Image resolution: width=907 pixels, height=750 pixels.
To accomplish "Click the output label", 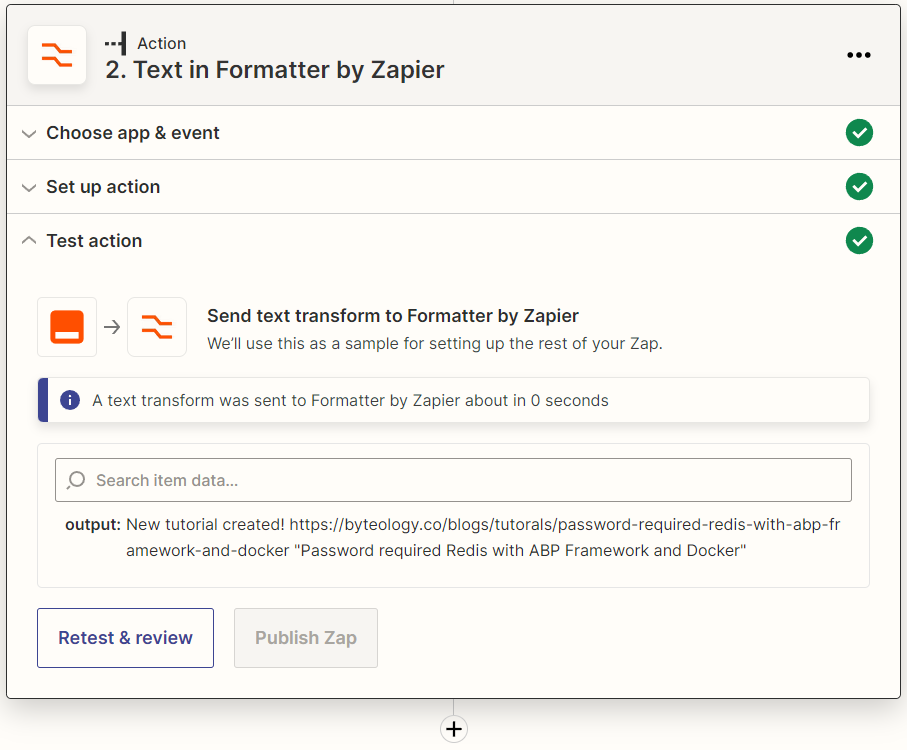I will (x=93, y=524).
